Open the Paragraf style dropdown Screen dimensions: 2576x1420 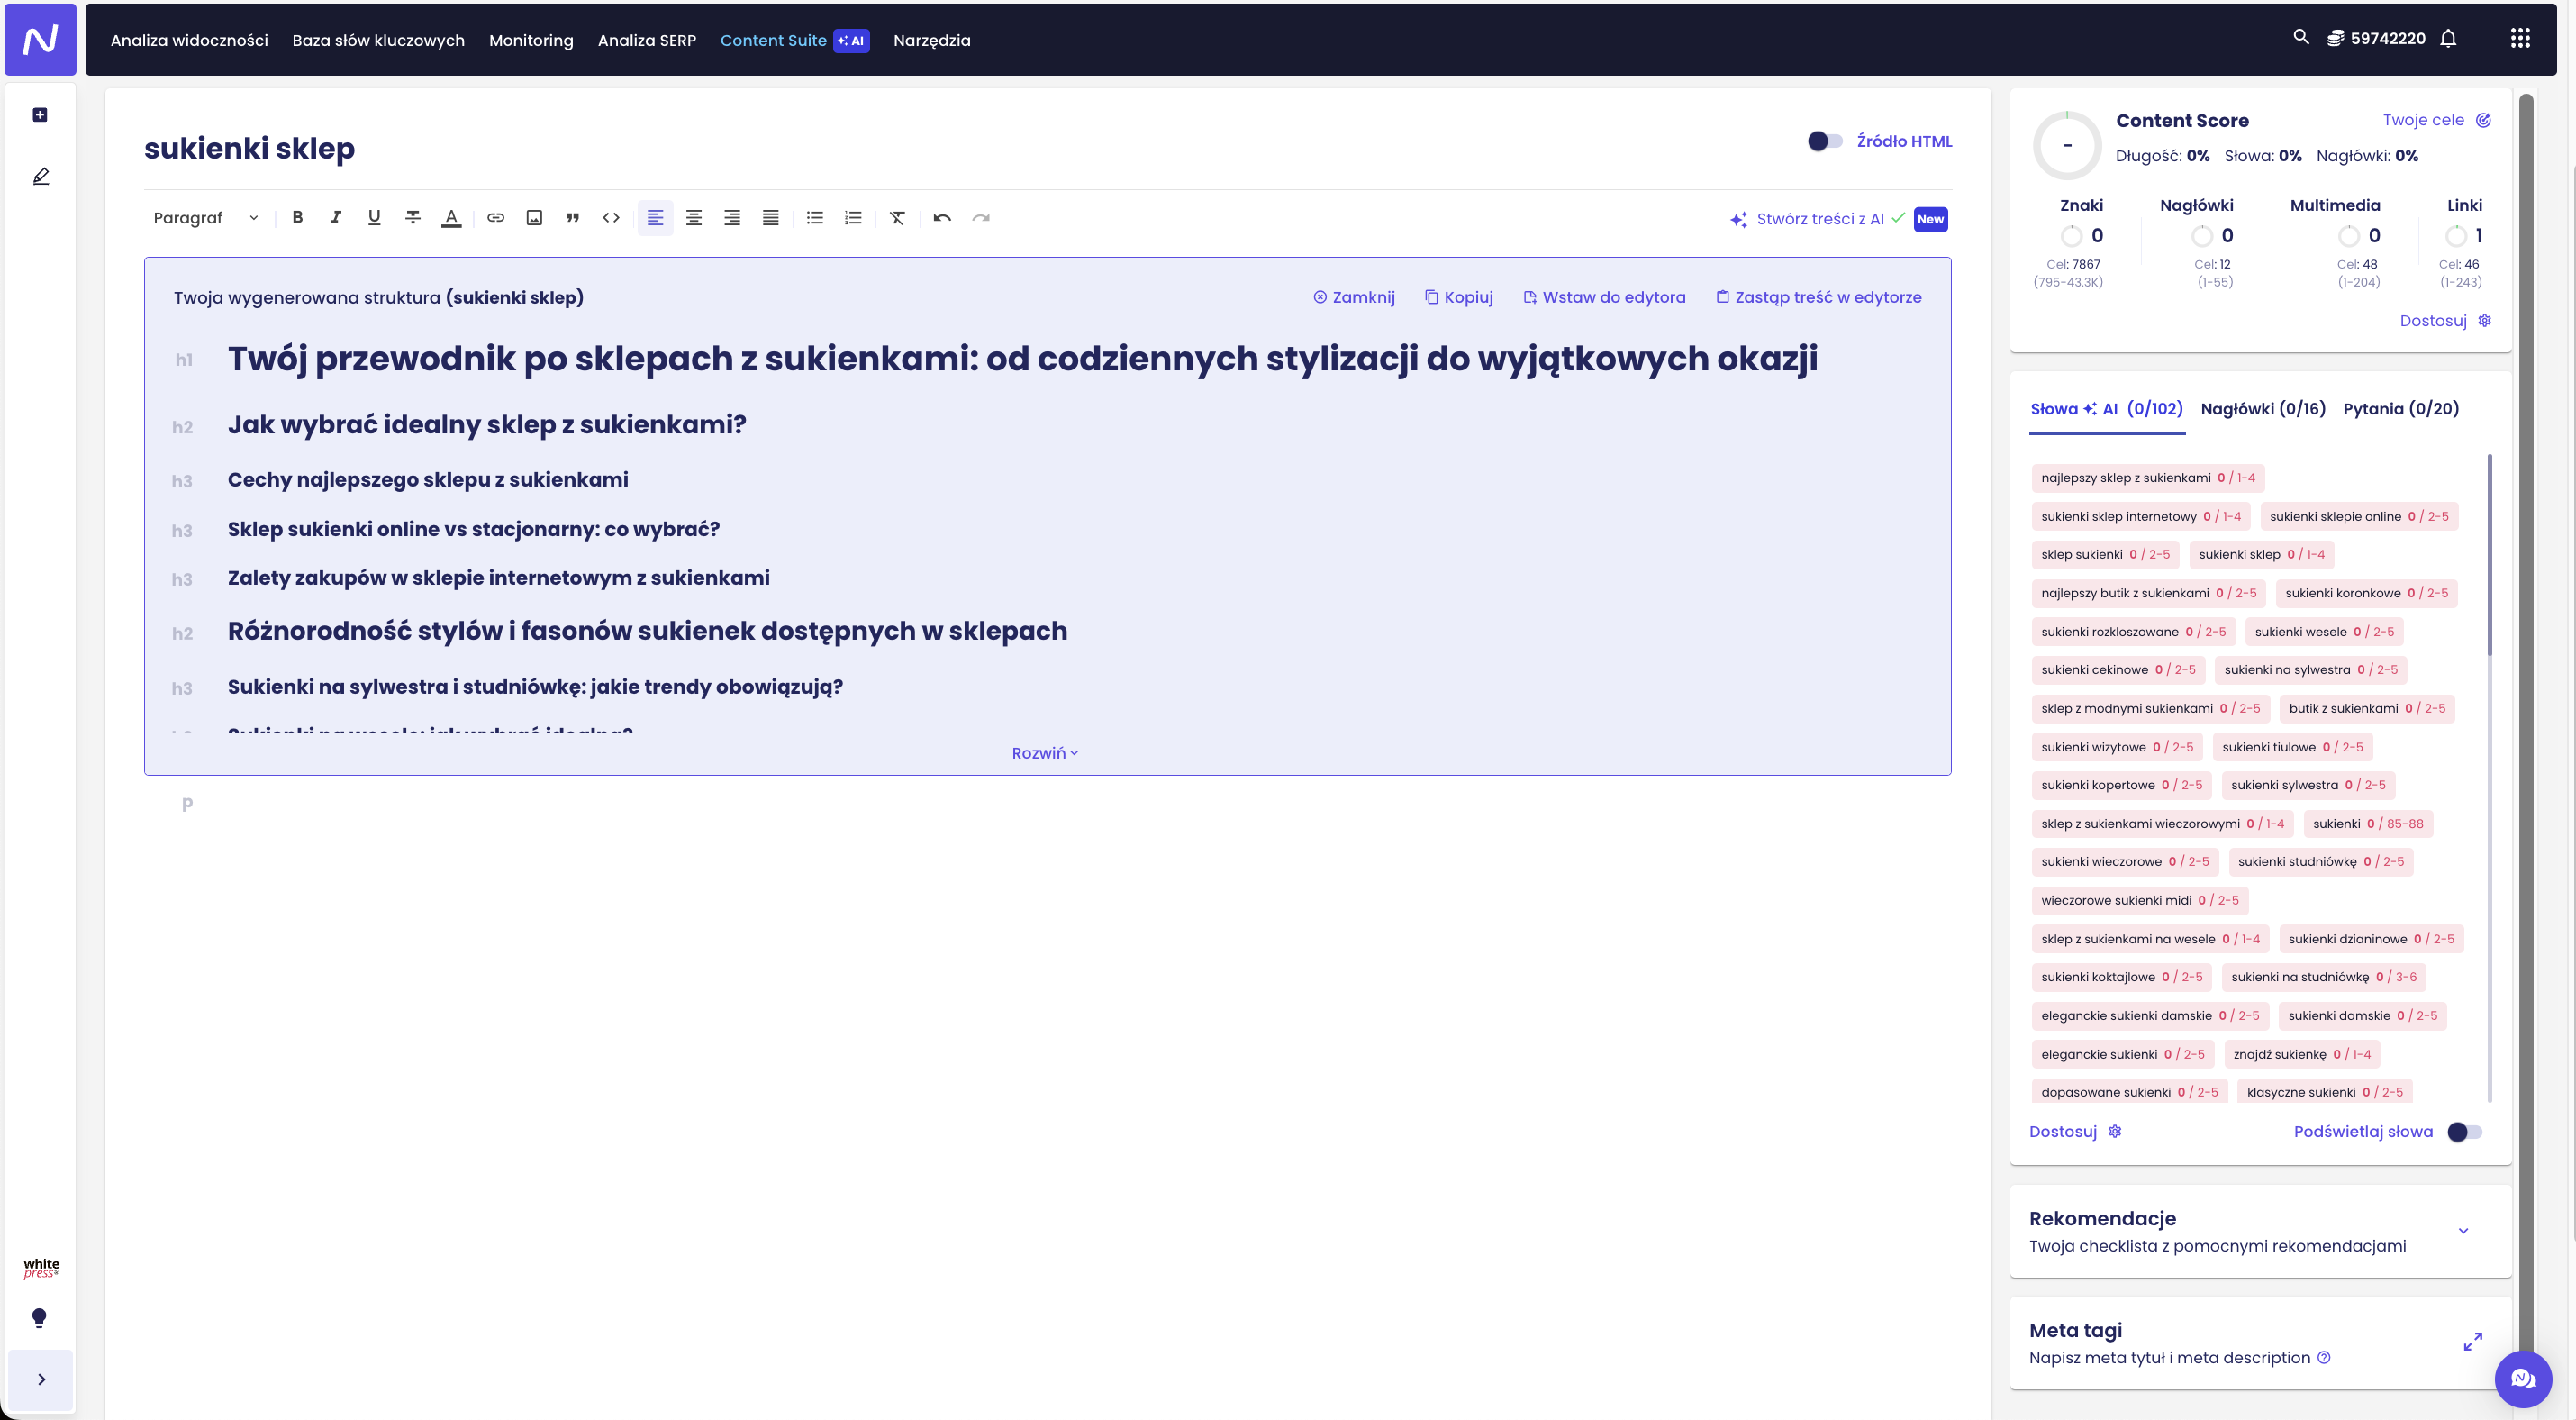coord(206,218)
